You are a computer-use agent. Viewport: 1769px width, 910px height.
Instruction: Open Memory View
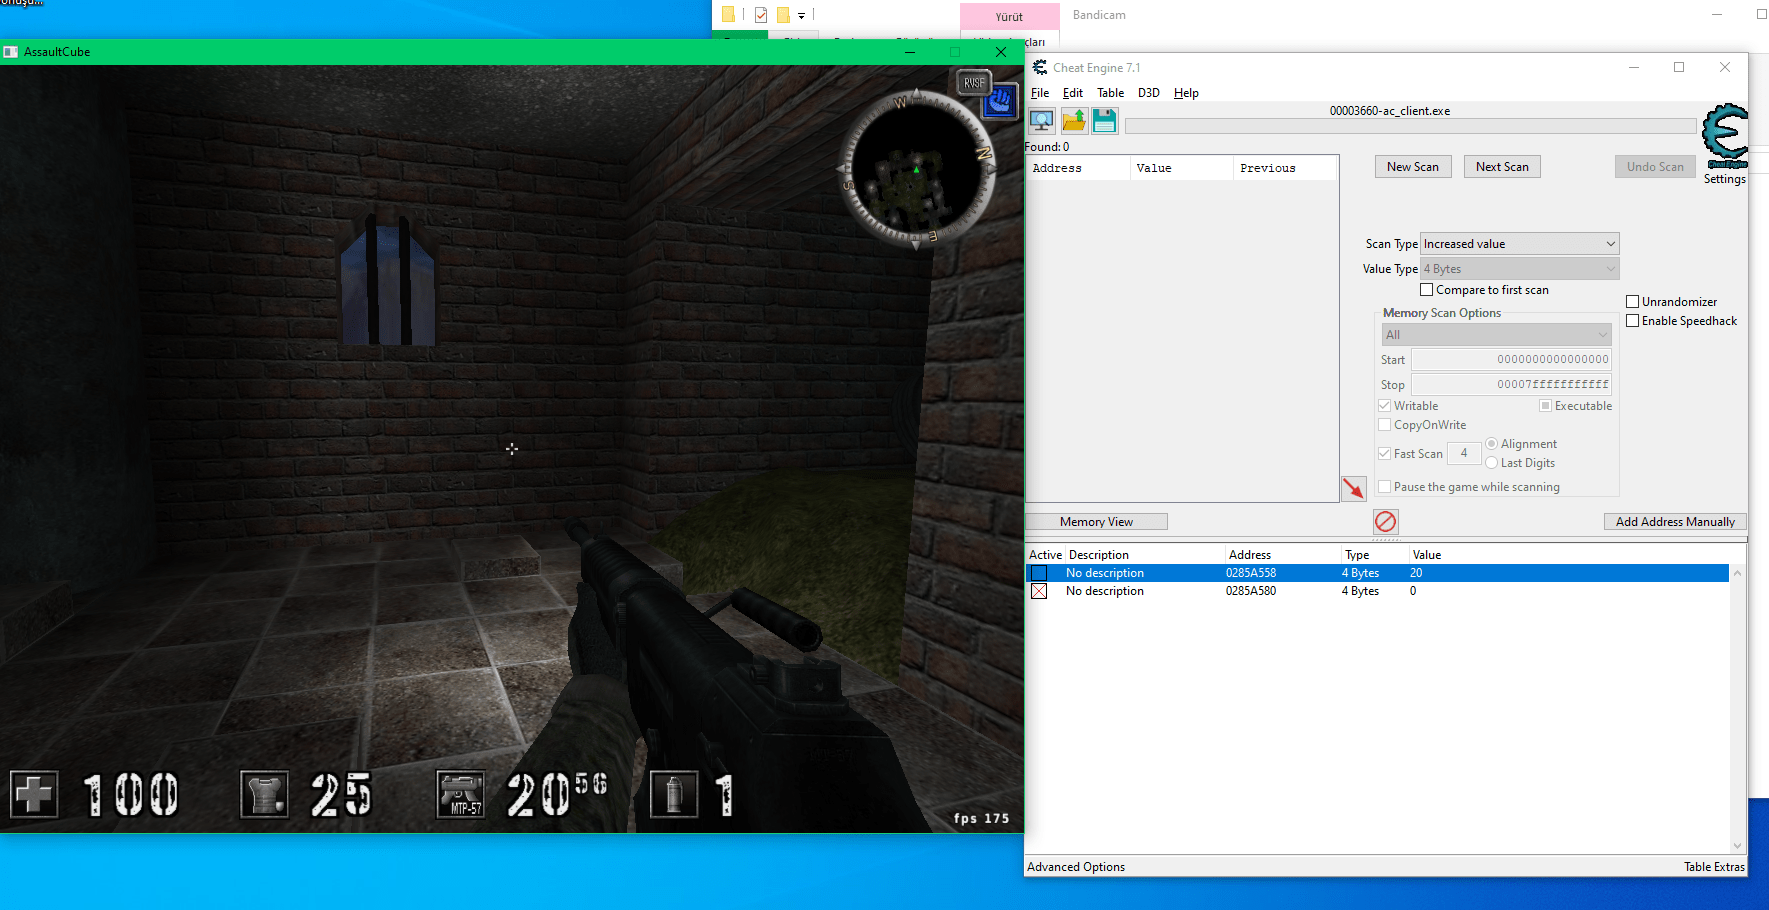pyautogui.click(x=1097, y=522)
